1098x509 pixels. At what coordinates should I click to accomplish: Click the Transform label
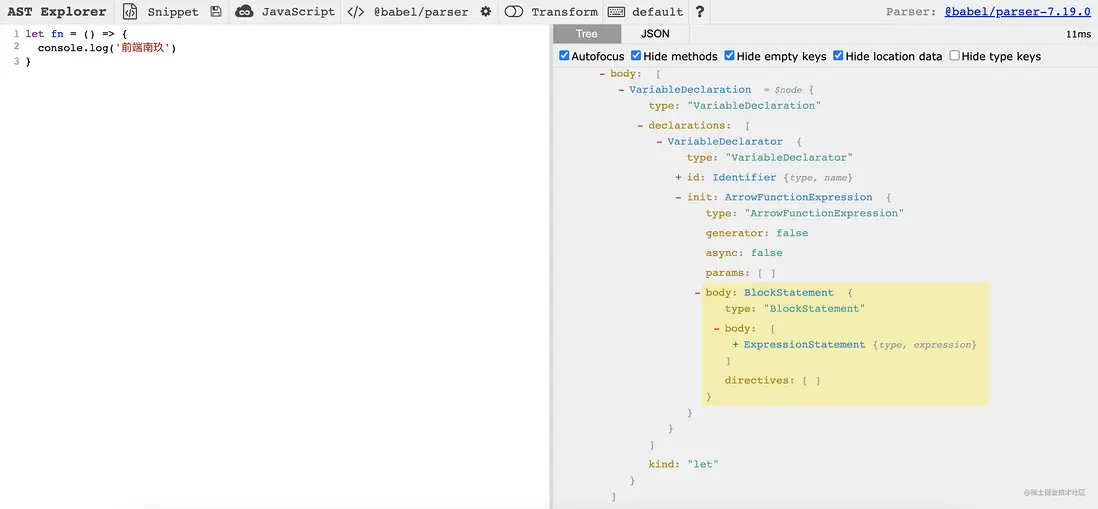564,12
